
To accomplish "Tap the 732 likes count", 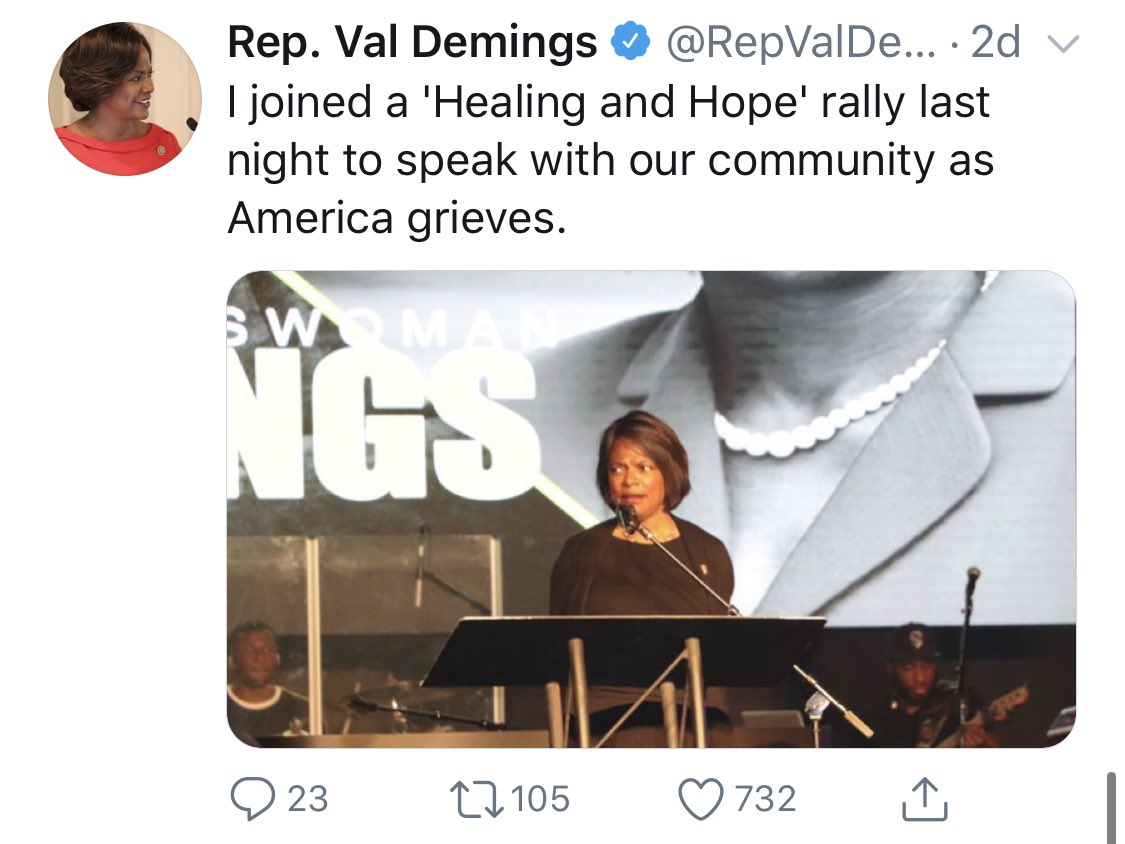I will (766, 799).
